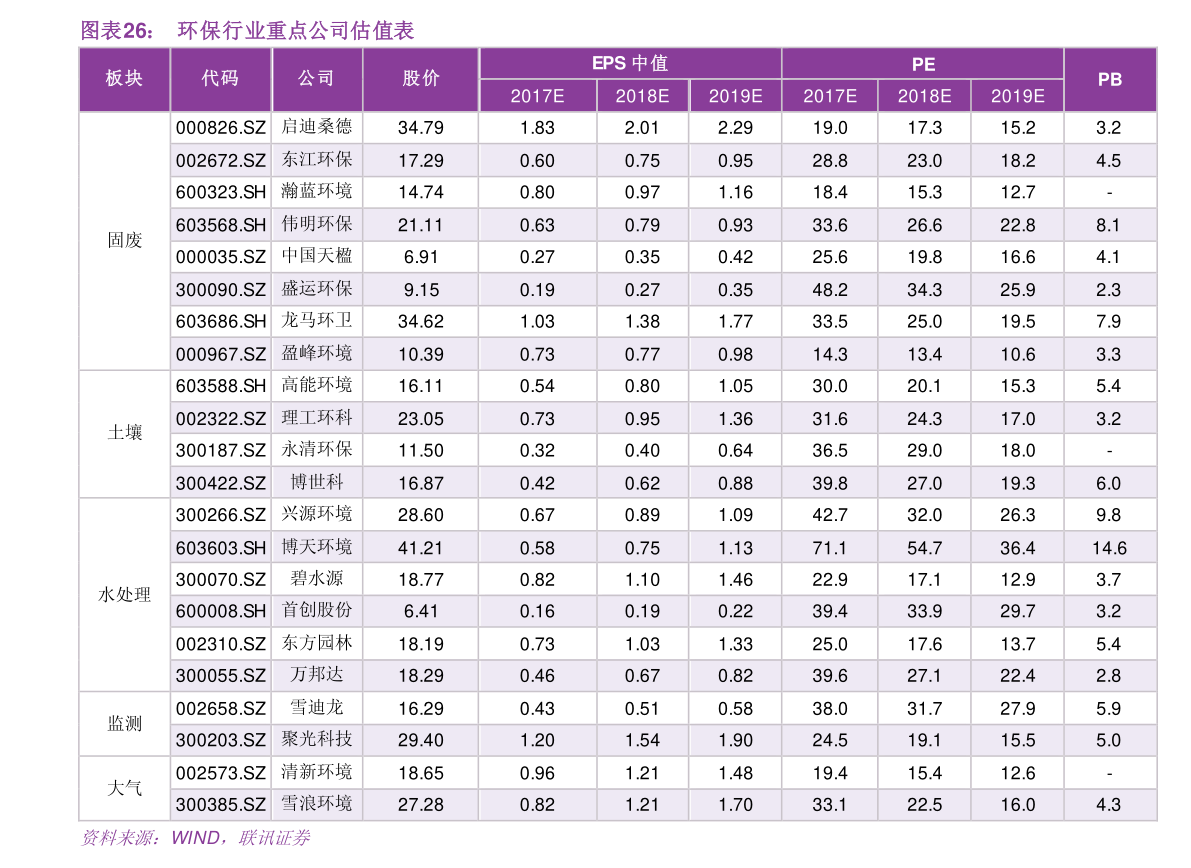Select the 固废 sector cell
This screenshot has width=1191, height=868.
coord(125,241)
